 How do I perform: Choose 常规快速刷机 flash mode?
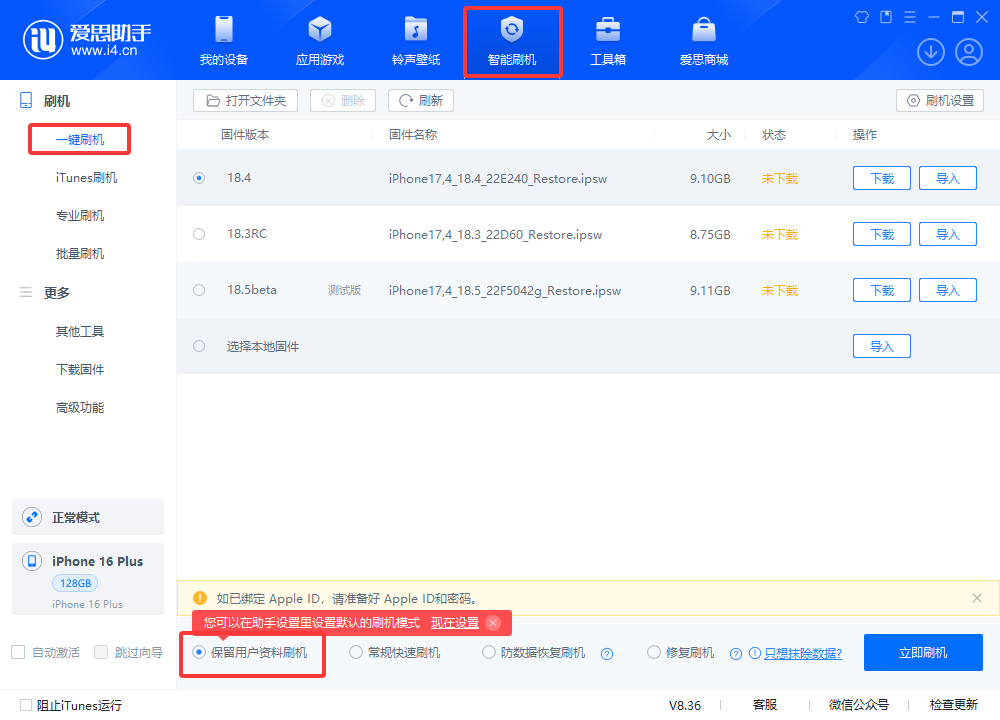click(x=356, y=651)
